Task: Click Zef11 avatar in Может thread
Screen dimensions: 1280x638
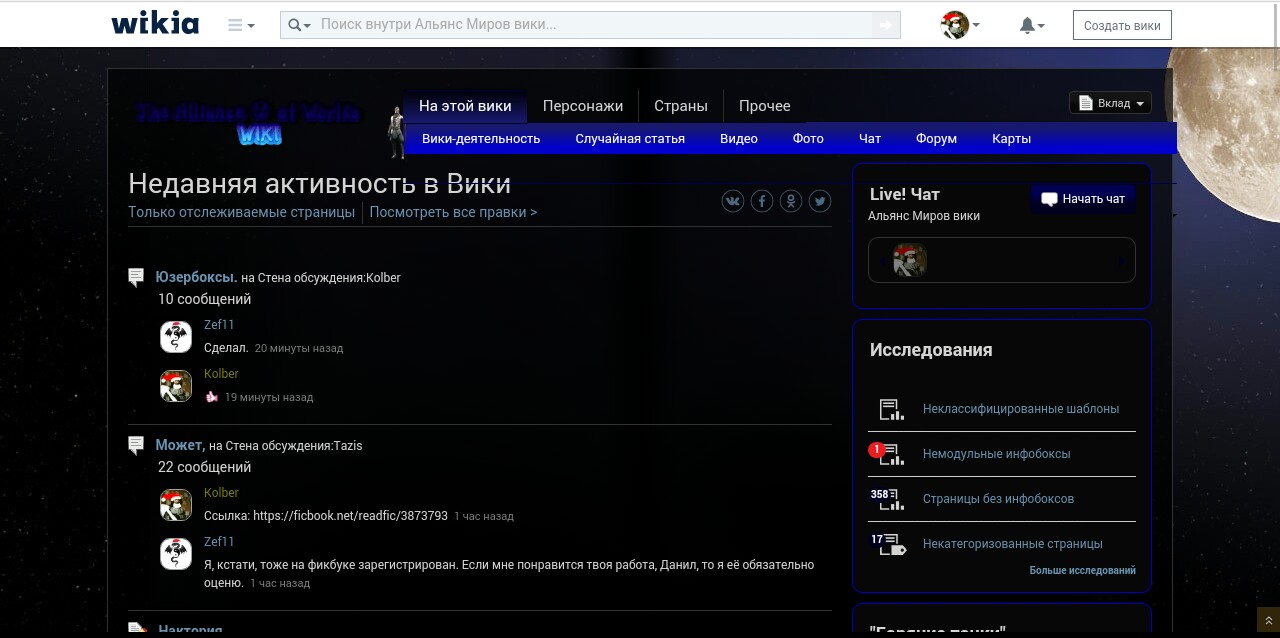Action: [x=176, y=554]
